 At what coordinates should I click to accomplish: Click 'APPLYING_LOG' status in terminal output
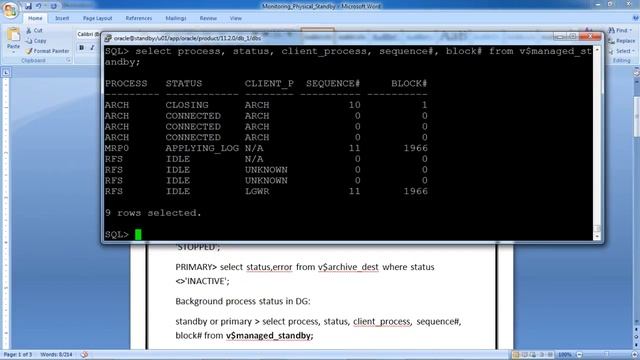tap(202, 148)
